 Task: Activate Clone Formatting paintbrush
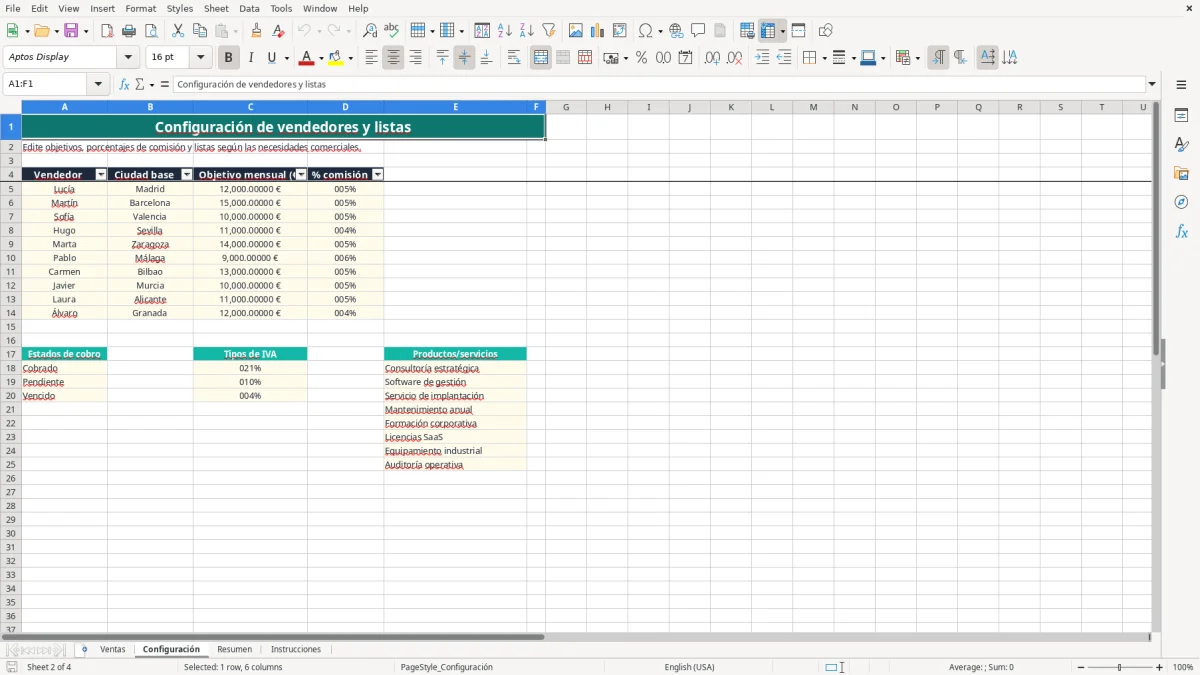click(257, 31)
